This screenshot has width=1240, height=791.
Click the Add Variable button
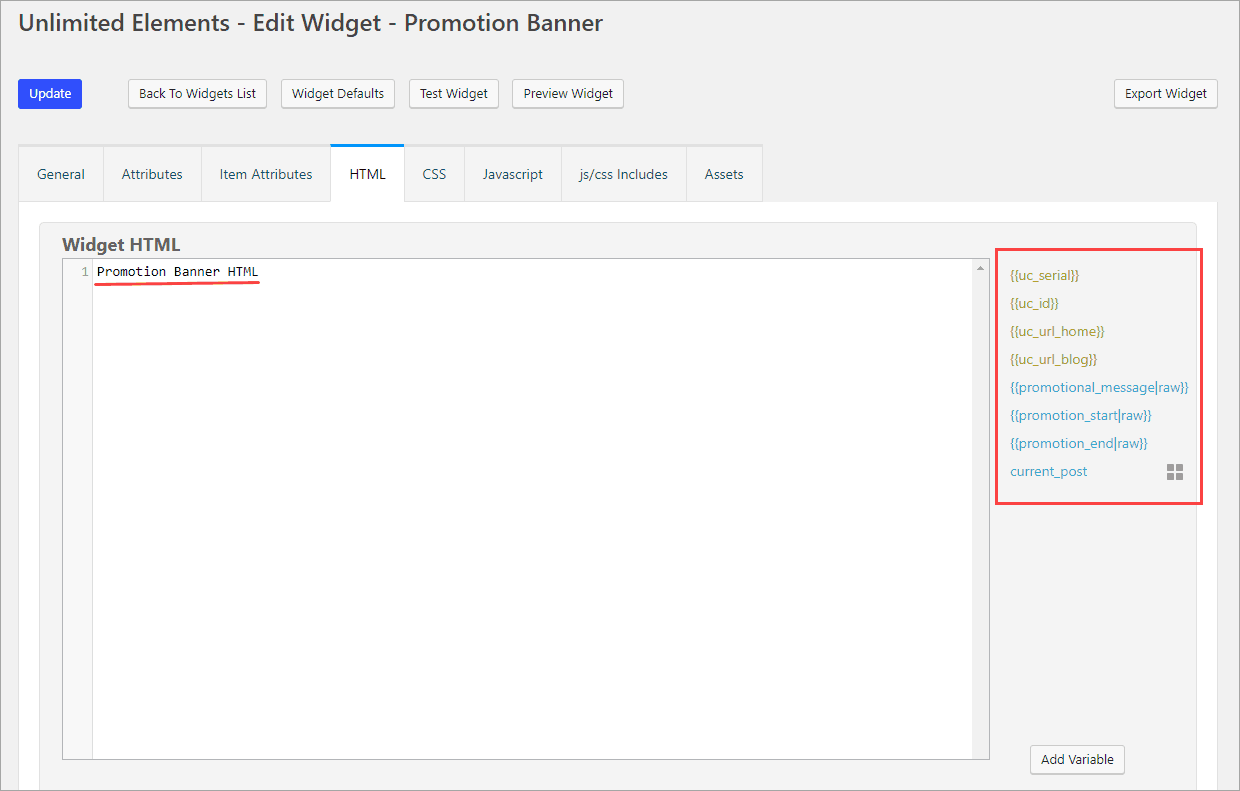(1077, 759)
